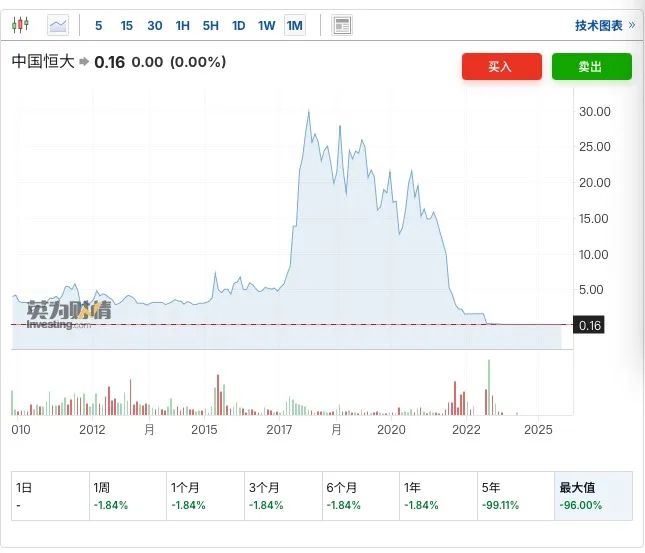Select the area chart type icon
Image resolution: width=645 pixels, height=553 pixels.
[x=59, y=25]
